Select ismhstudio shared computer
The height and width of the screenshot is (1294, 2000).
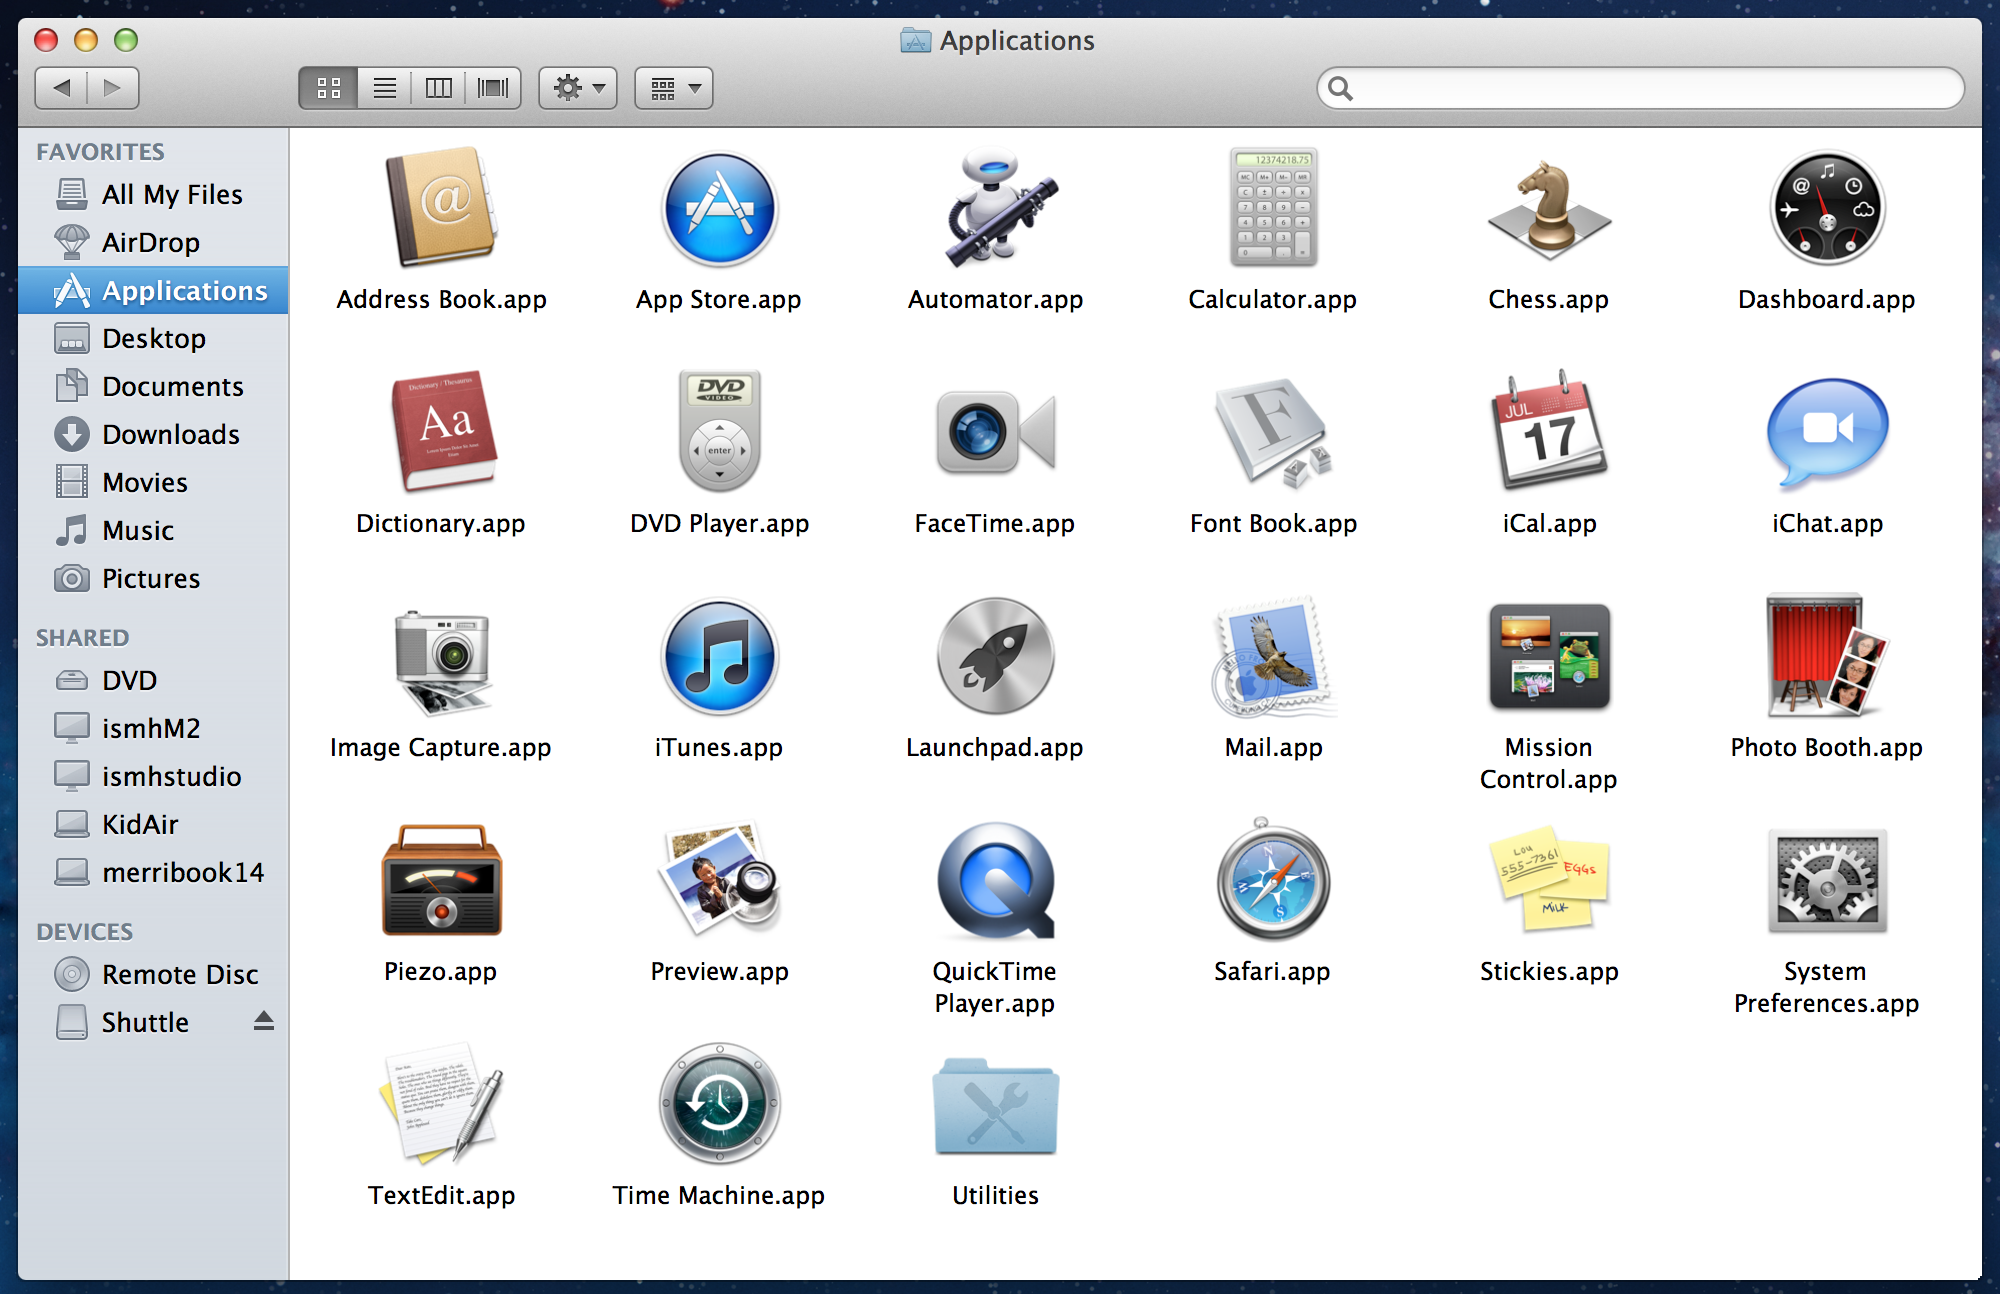click(153, 776)
